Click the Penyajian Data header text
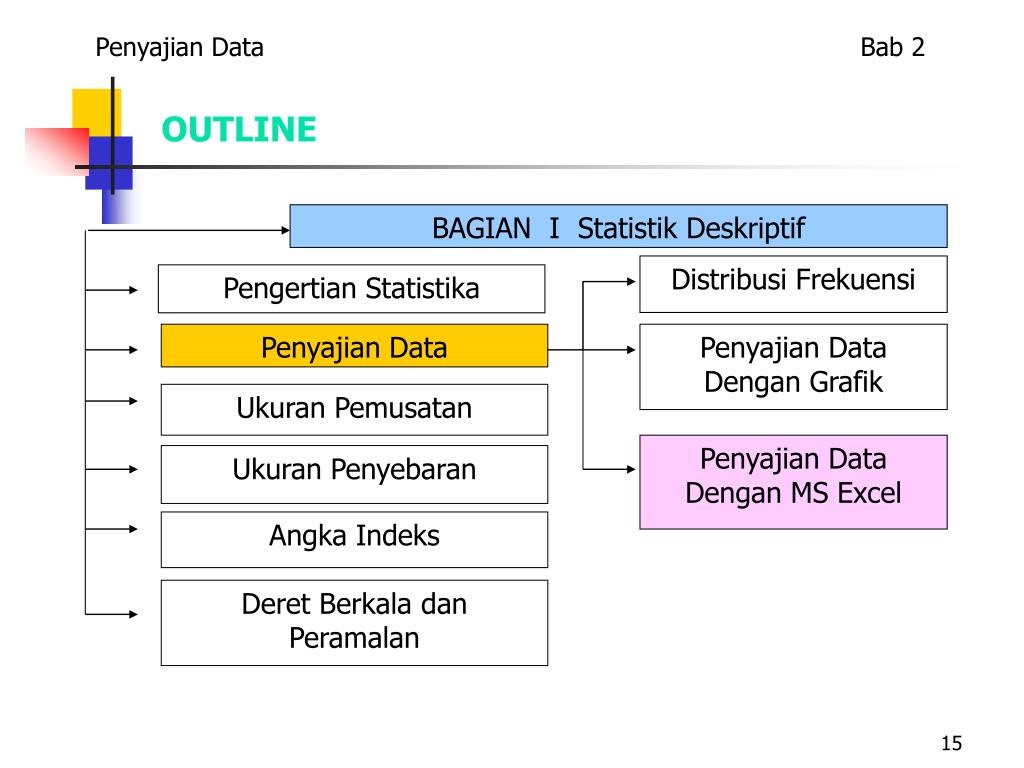Screen dimensions: 1024x768 180,48
